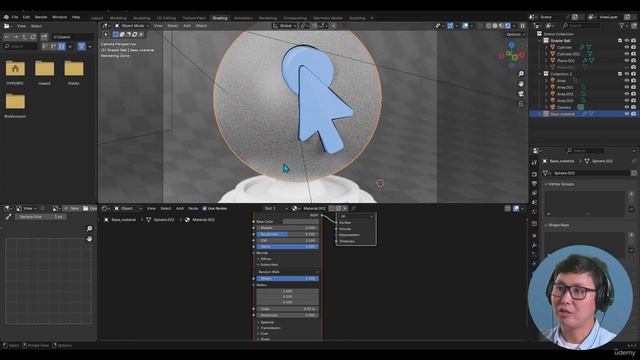Switch to the Layout workspace tab
This screenshot has height=360, width=640.
[97, 18]
